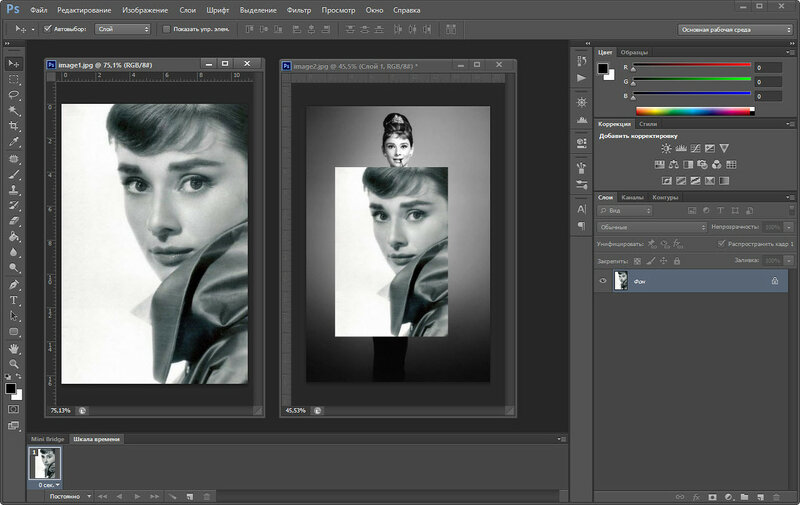Viewport: 800px width, 505px height.
Task: Open the 0 сек. frame delay dropdown
Action: point(49,485)
